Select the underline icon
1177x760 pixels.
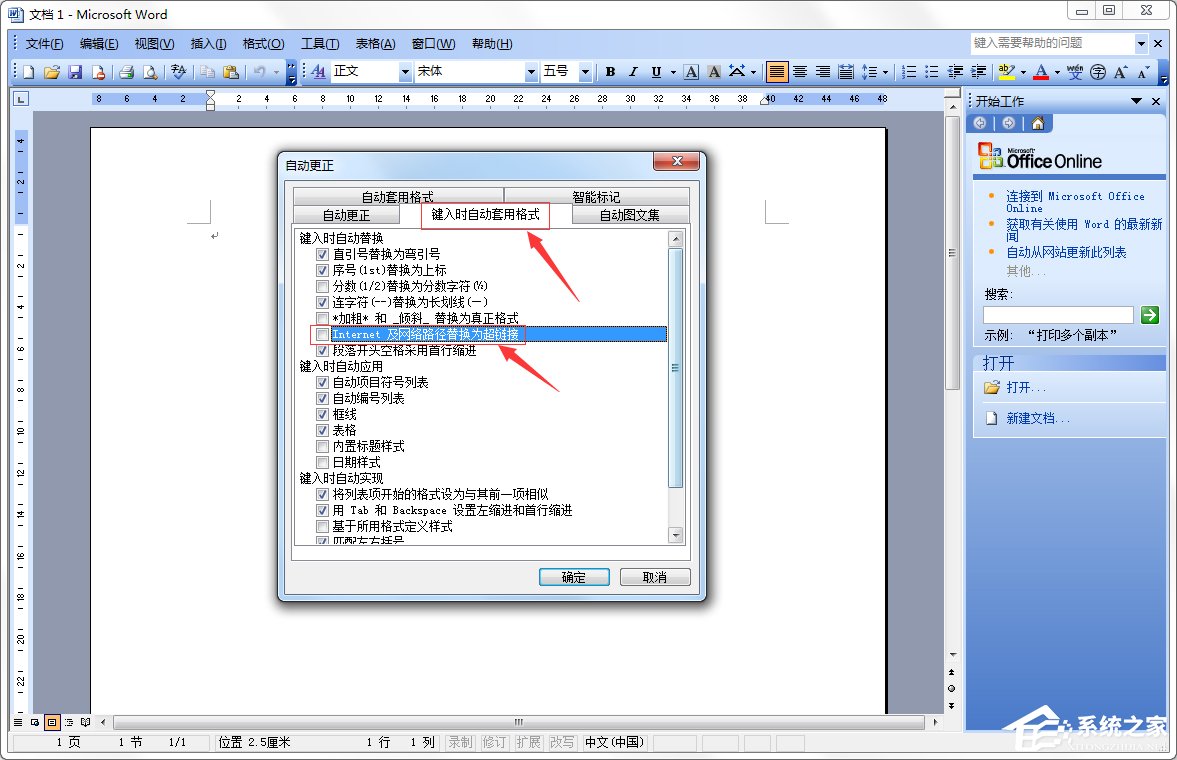tap(656, 72)
